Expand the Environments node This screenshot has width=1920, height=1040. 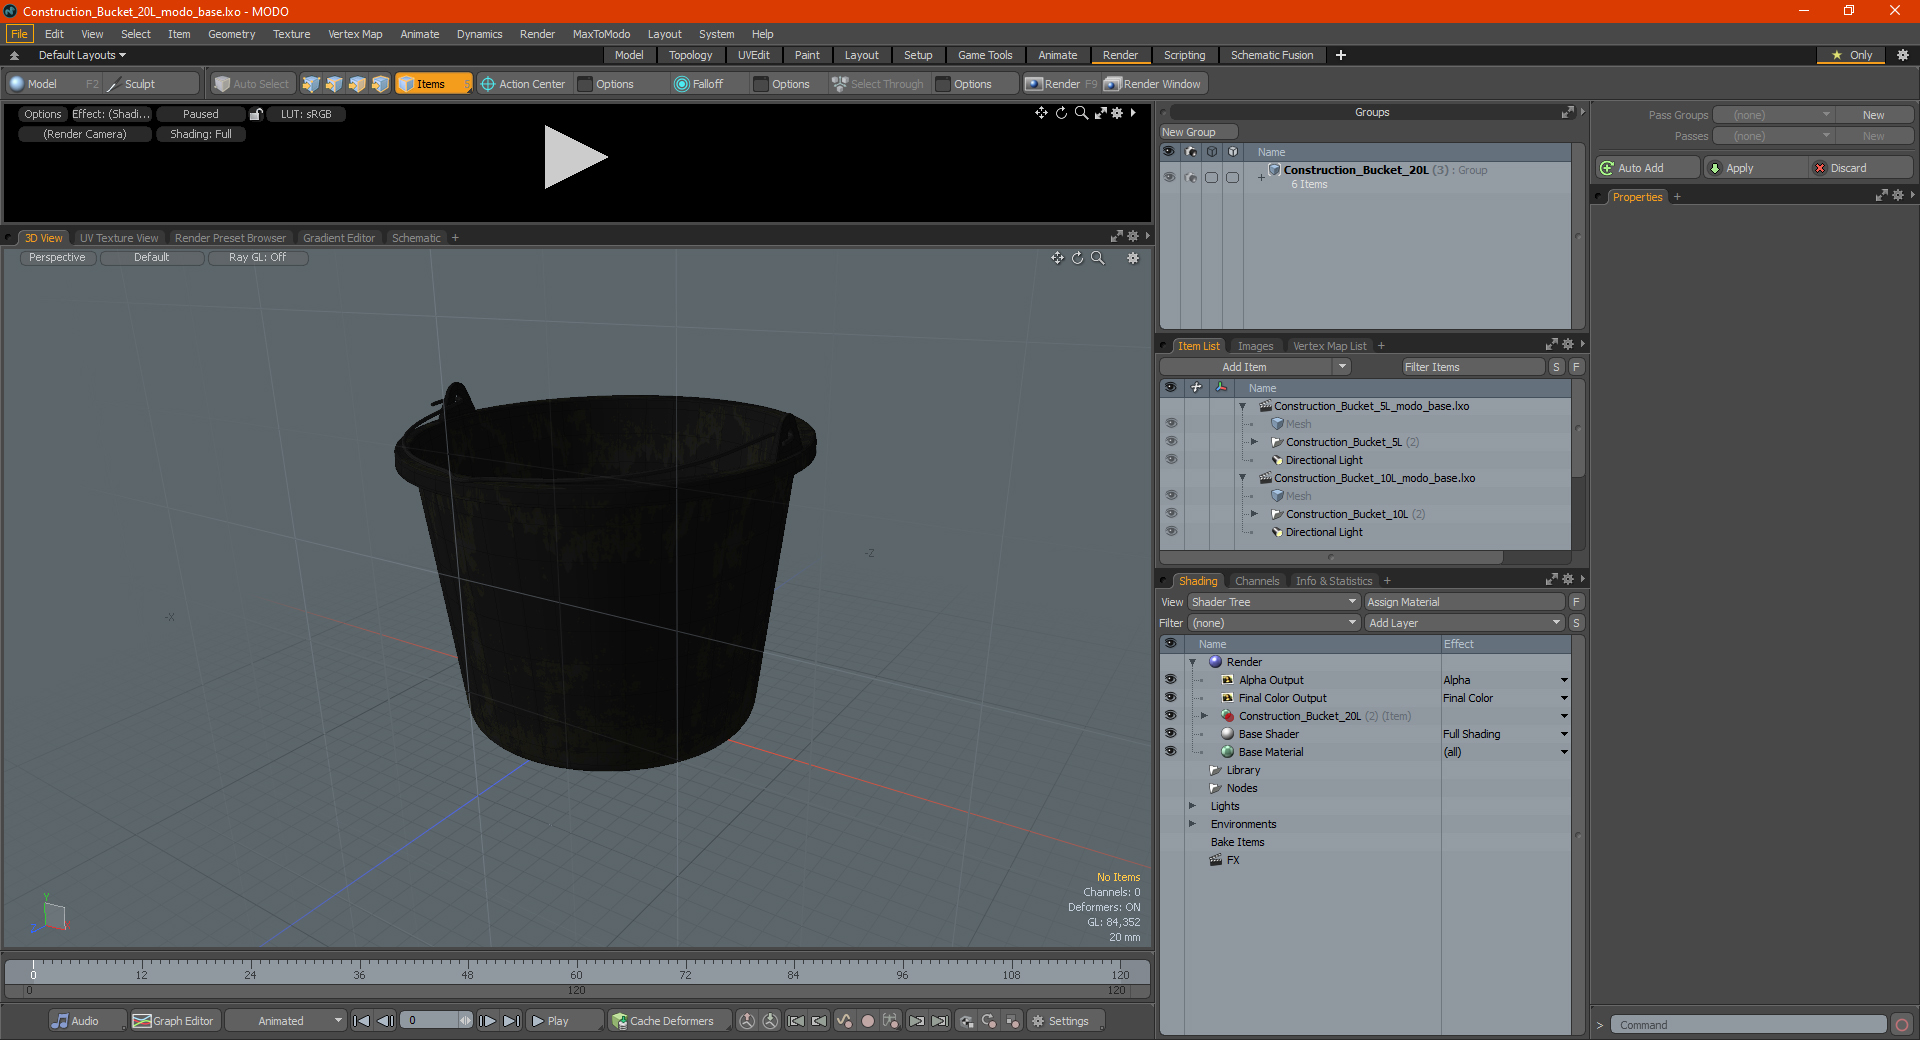pos(1192,824)
